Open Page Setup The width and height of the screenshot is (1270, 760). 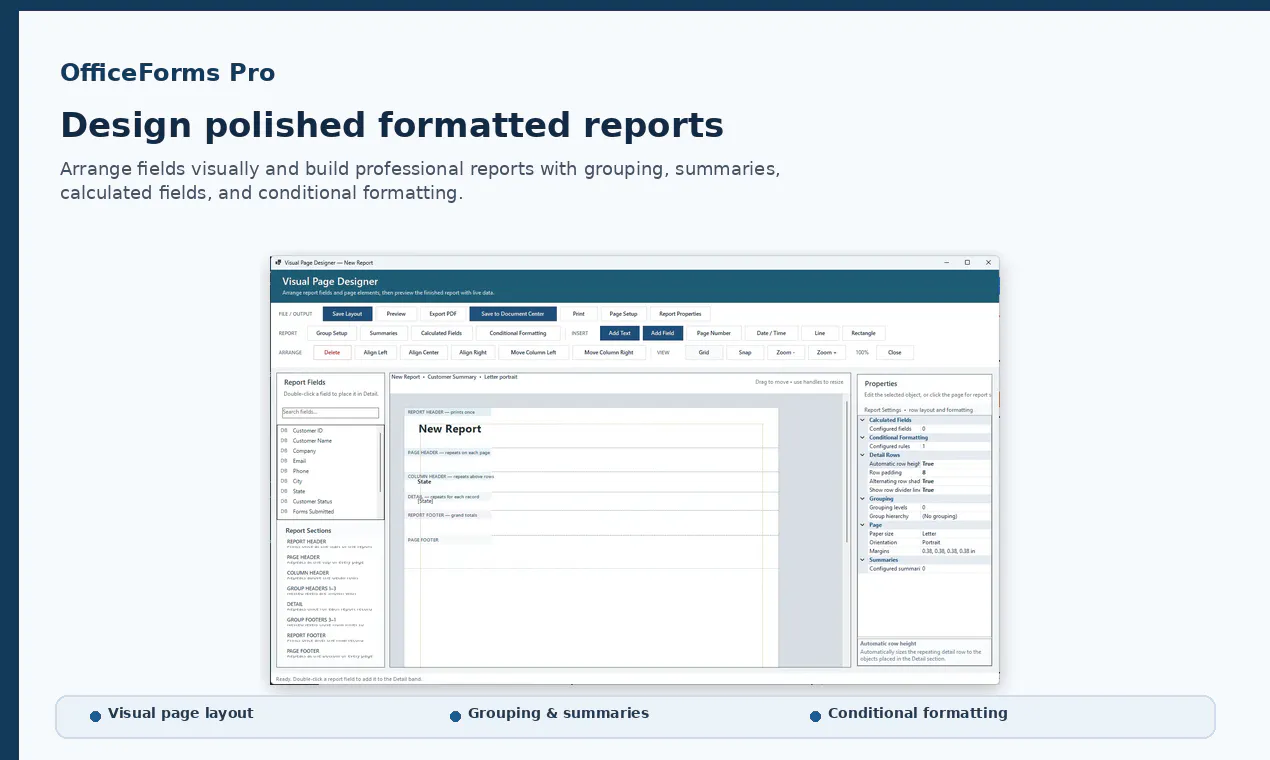(x=623, y=314)
